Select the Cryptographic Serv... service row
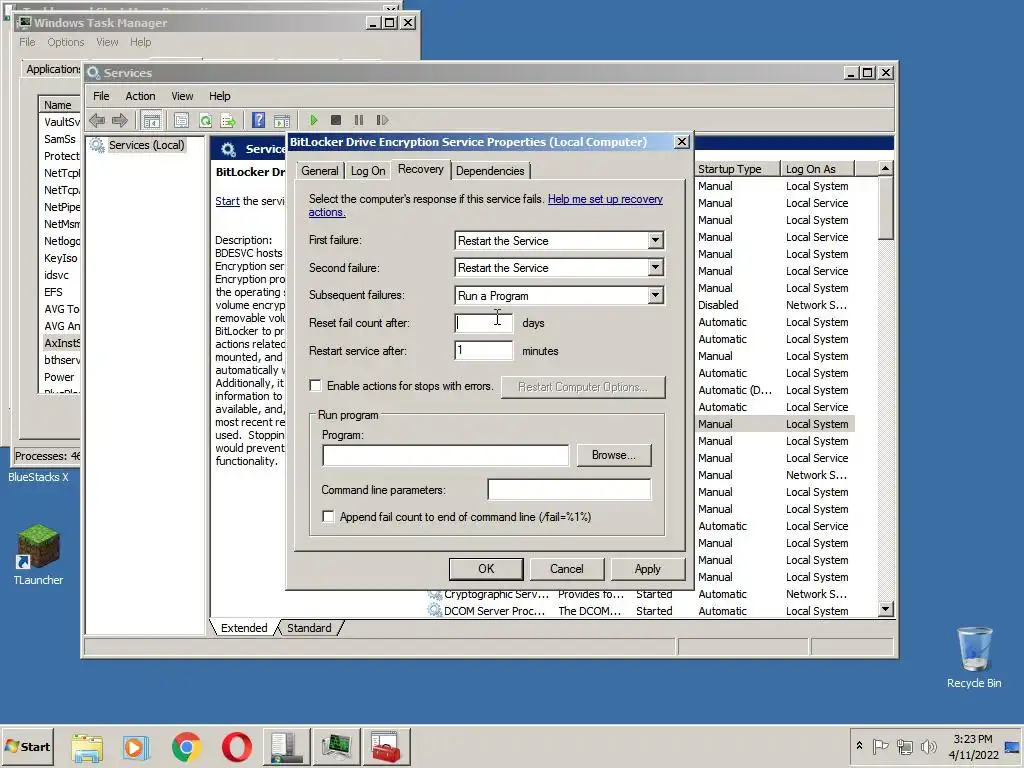This screenshot has height=768, width=1024. 641,594
